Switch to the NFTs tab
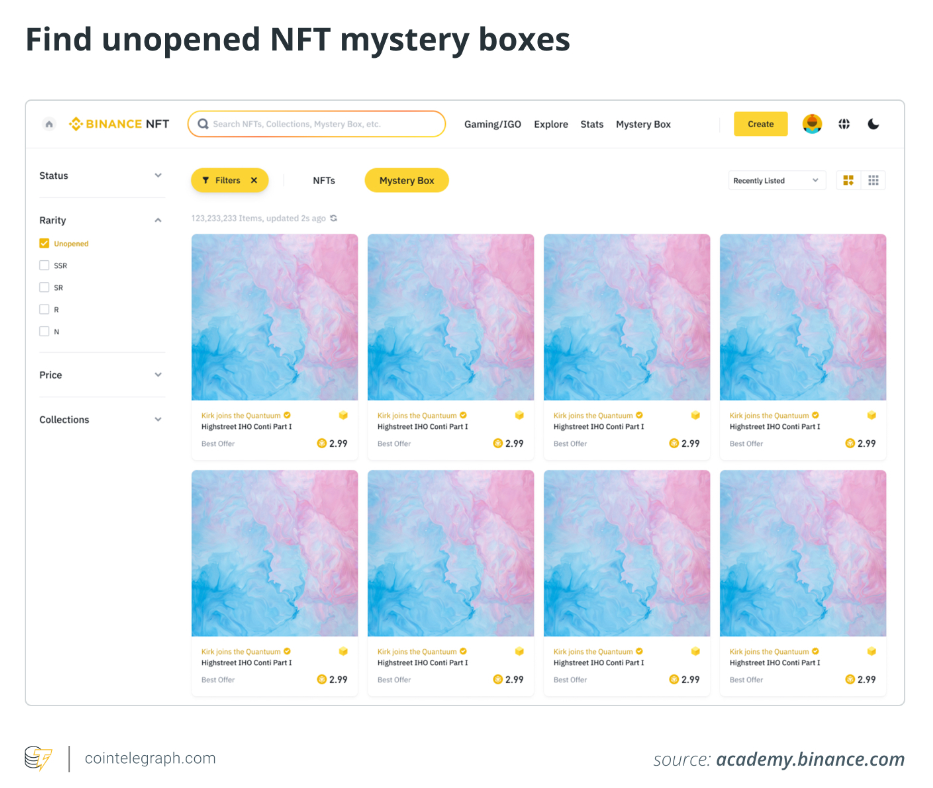This screenshot has height=788, width=933. coord(324,181)
